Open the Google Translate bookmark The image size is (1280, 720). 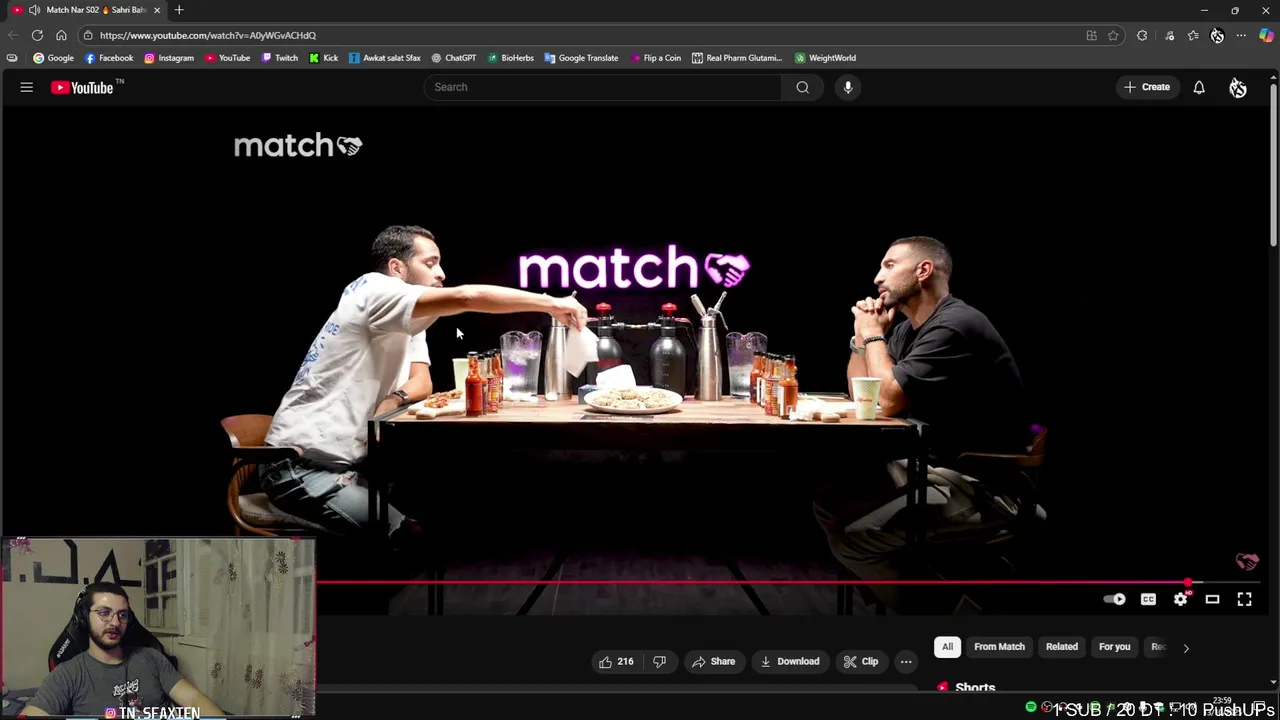[581, 58]
